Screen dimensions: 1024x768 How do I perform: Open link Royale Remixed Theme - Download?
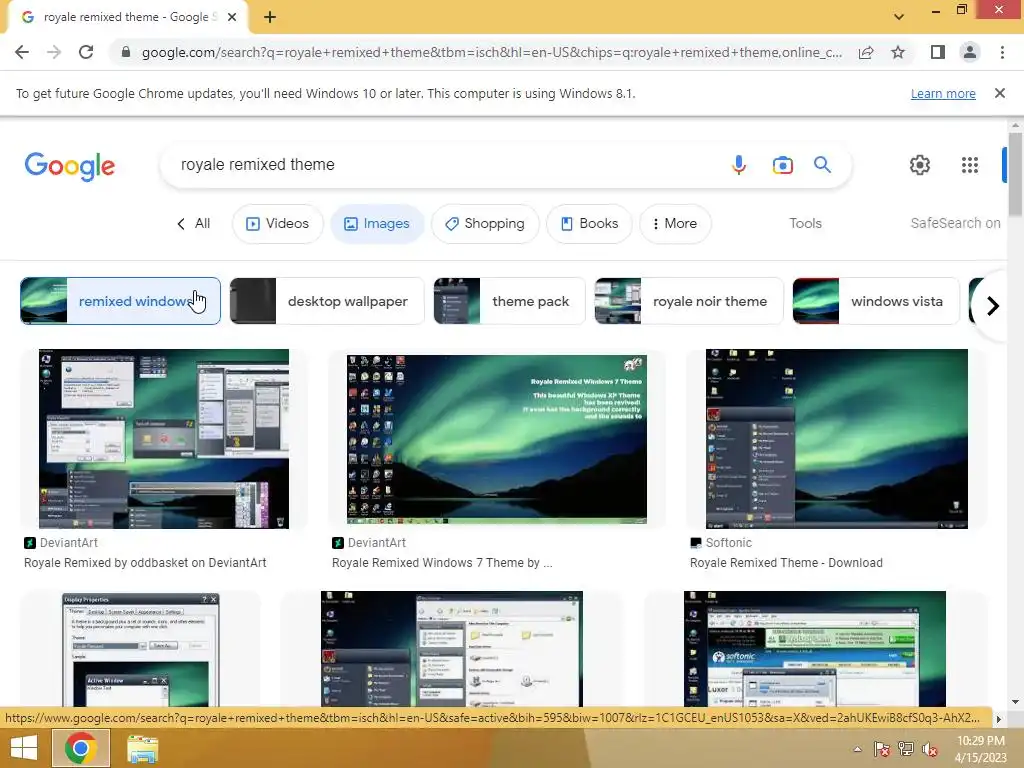[786, 563]
